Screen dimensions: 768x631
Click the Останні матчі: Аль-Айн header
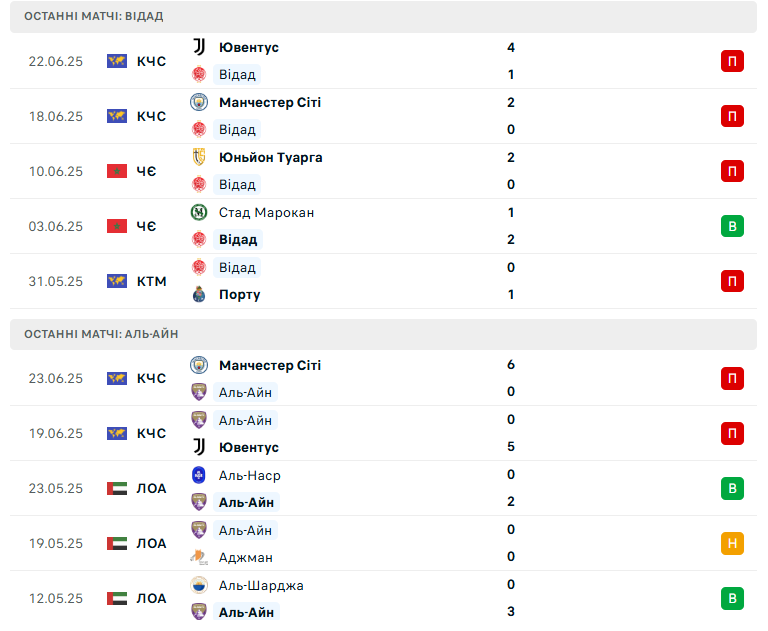[x=384, y=334]
